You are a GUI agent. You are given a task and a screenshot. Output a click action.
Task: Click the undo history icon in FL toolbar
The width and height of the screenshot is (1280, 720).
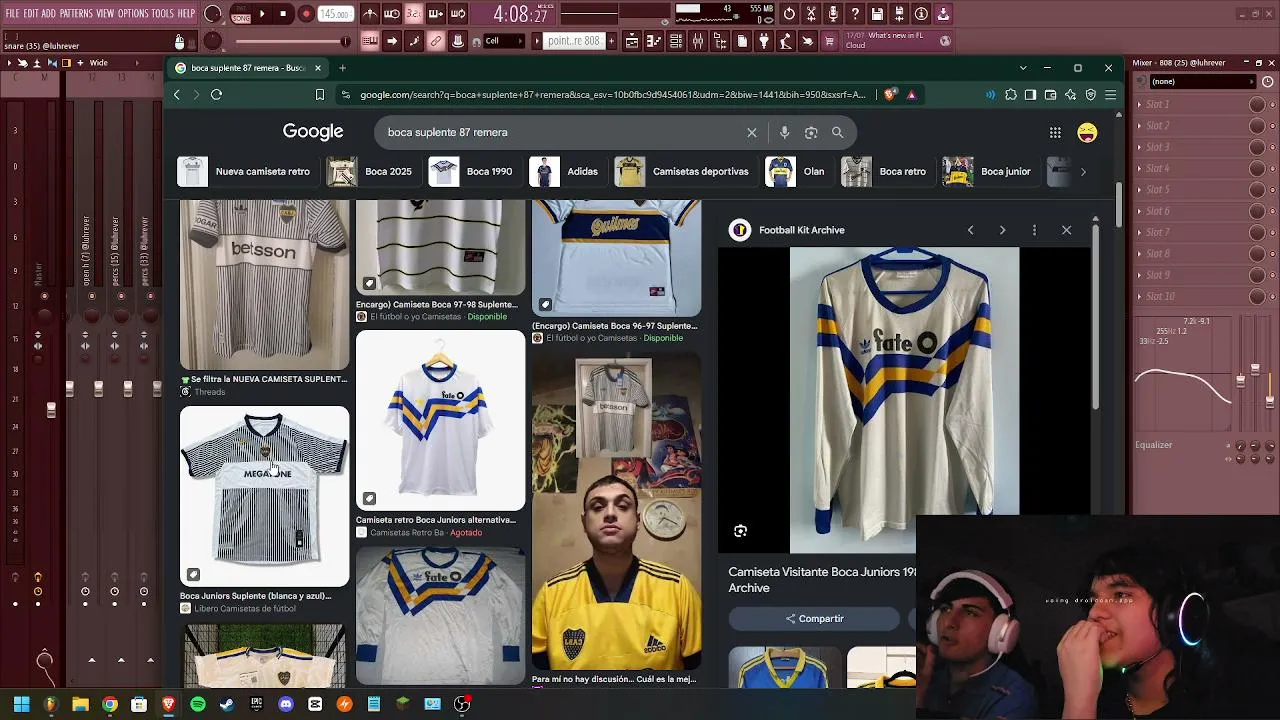point(789,14)
